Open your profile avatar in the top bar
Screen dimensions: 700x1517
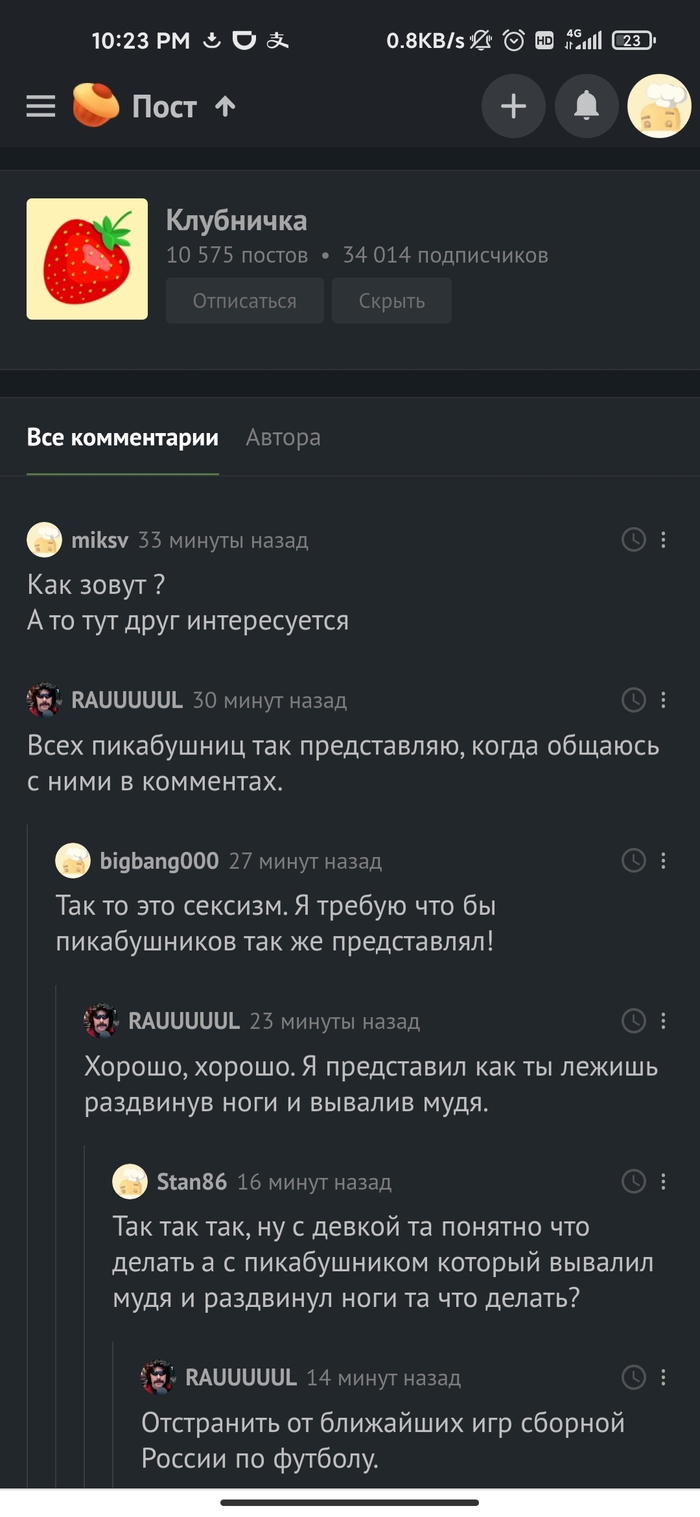(x=659, y=106)
